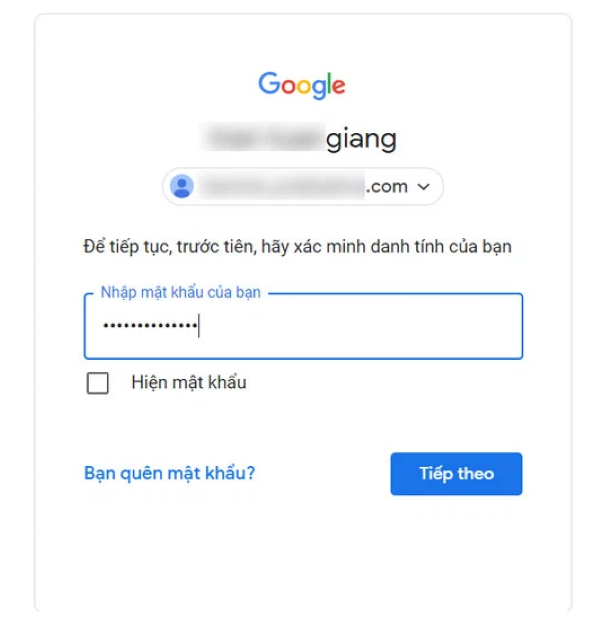600x632 pixels.
Task: Open the account chip ending in .com
Action: 303,186
